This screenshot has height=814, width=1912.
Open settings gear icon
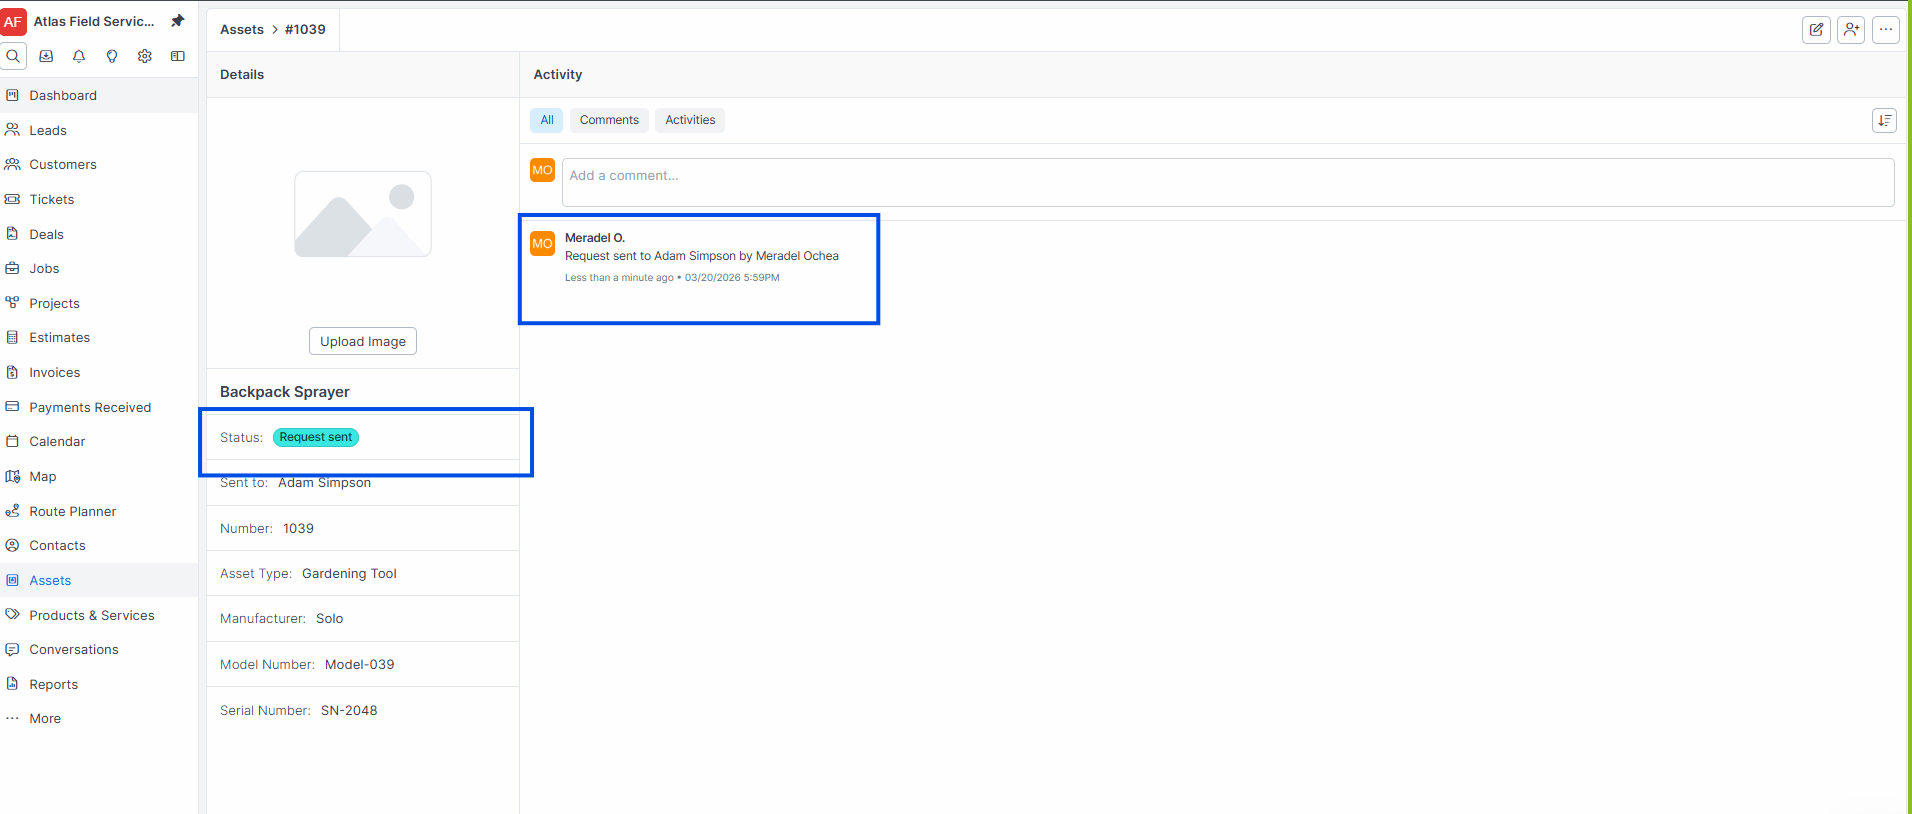[x=145, y=56]
